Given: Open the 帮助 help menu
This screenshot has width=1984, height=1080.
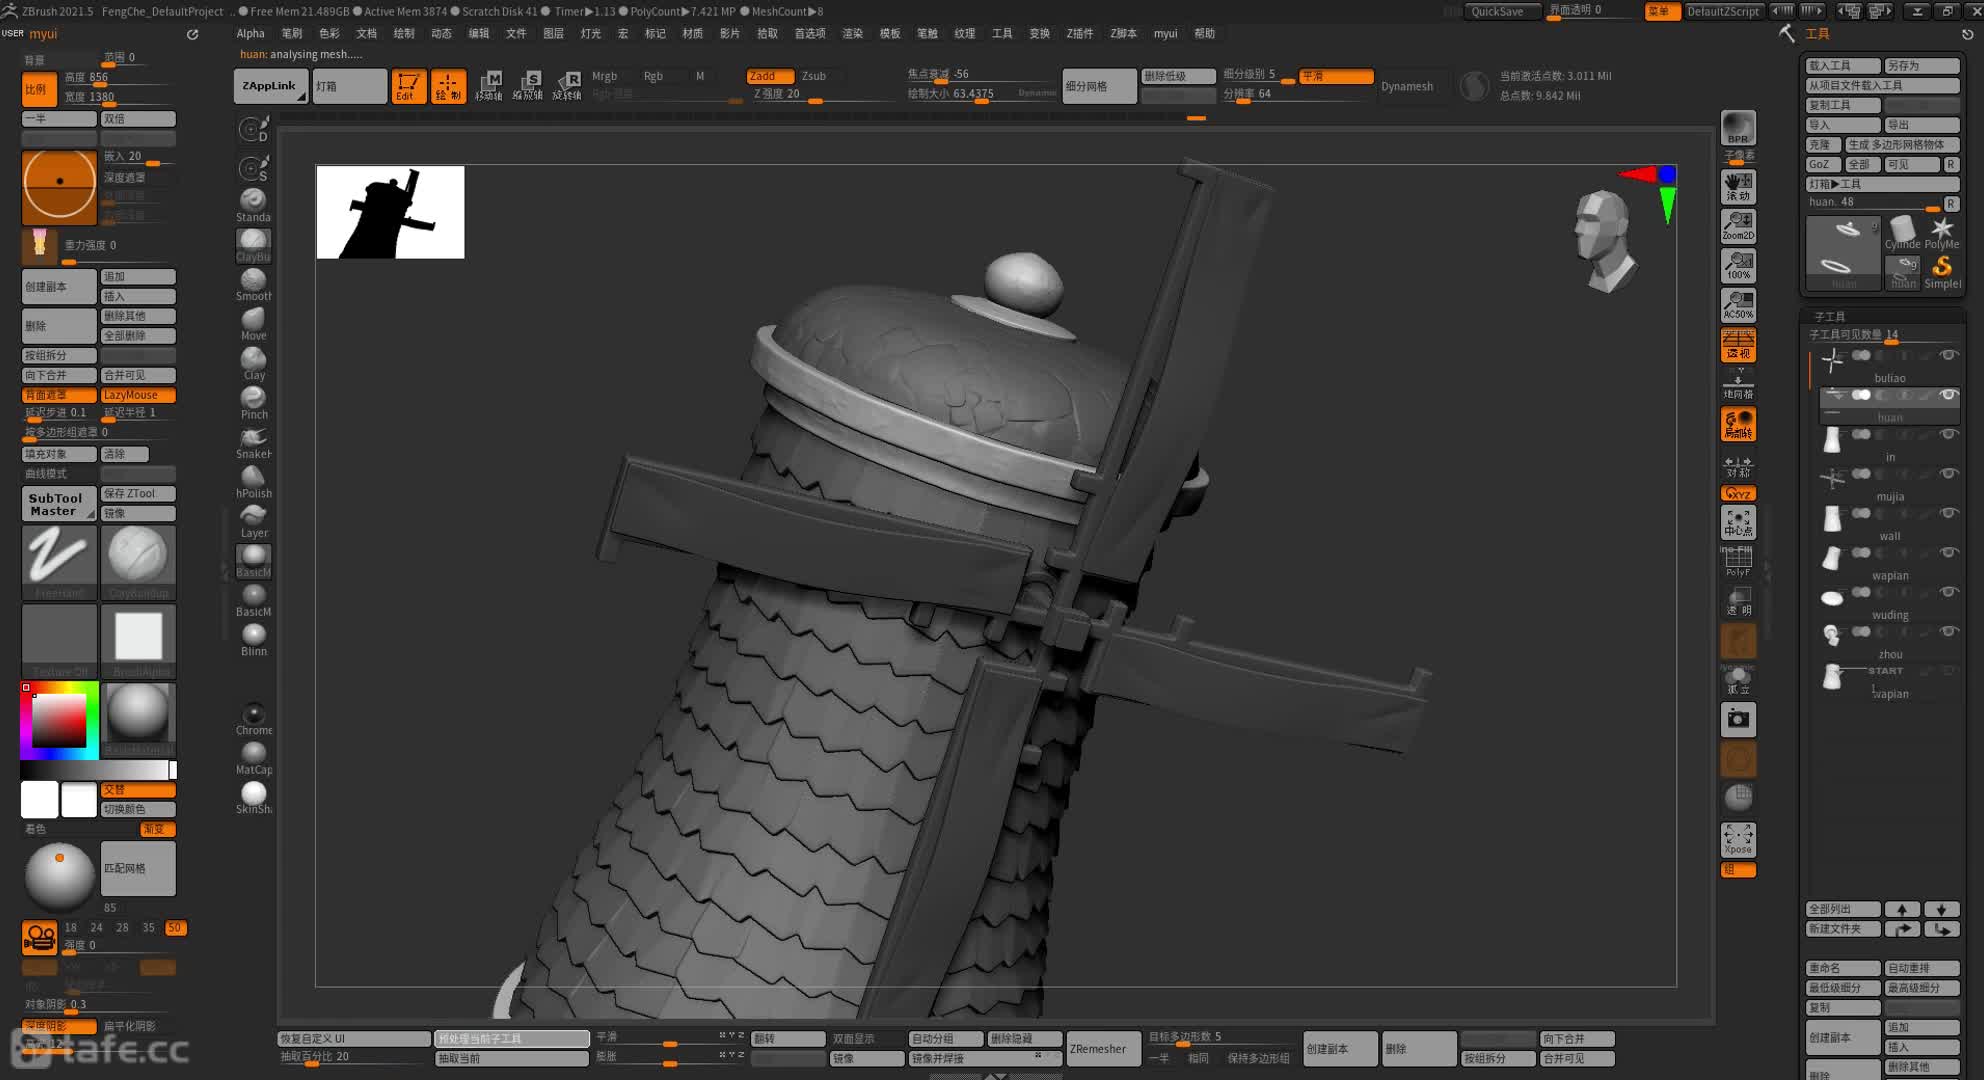Looking at the screenshot, I should [x=1204, y=33].
